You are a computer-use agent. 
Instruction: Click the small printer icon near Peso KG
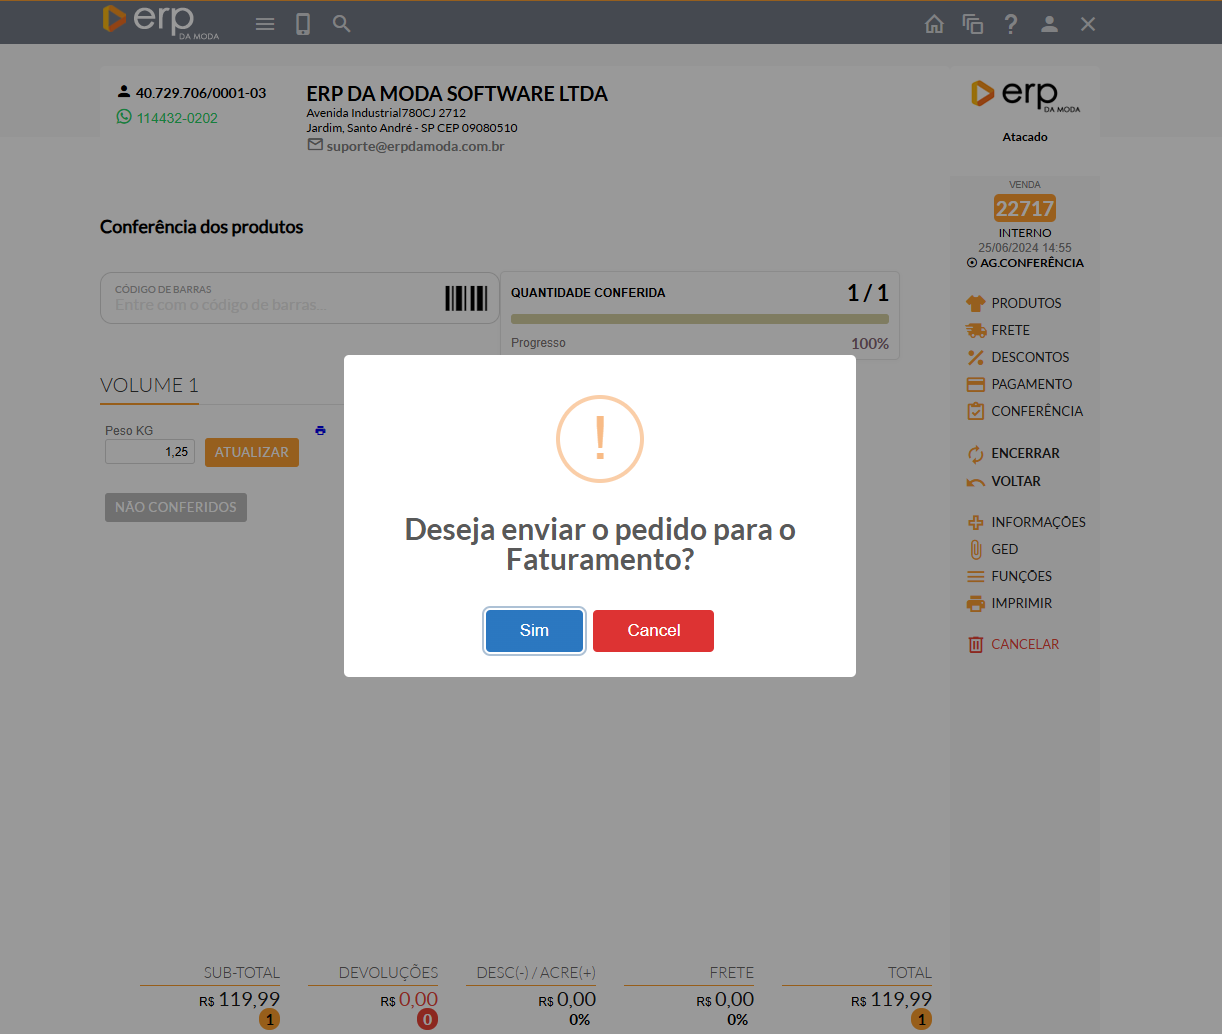pos(320,430)
